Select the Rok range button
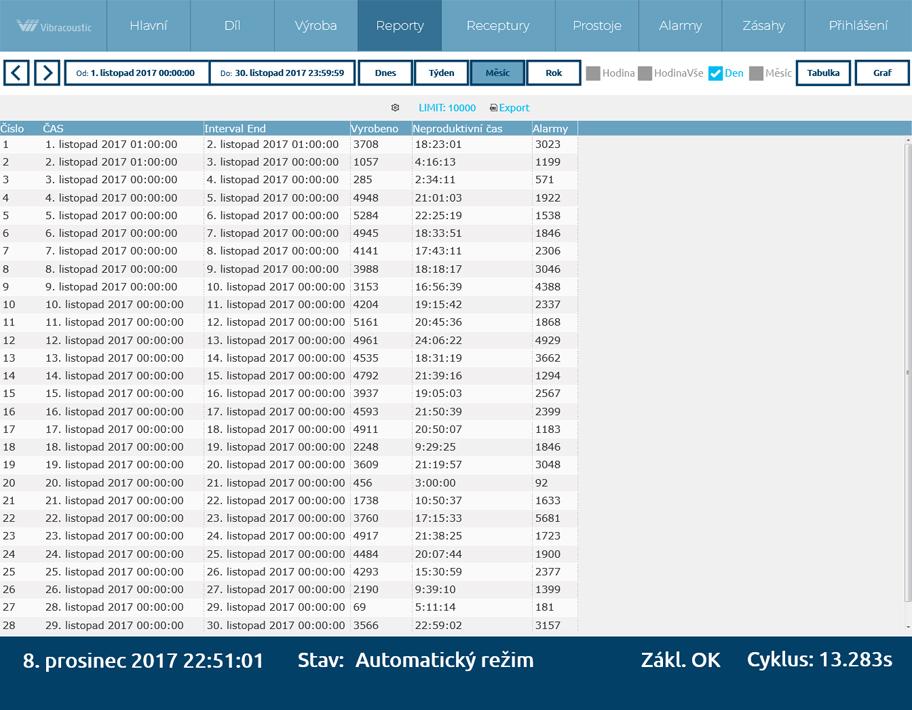Image resolution: width=912 pixels, height=710 pixels. 554,73
